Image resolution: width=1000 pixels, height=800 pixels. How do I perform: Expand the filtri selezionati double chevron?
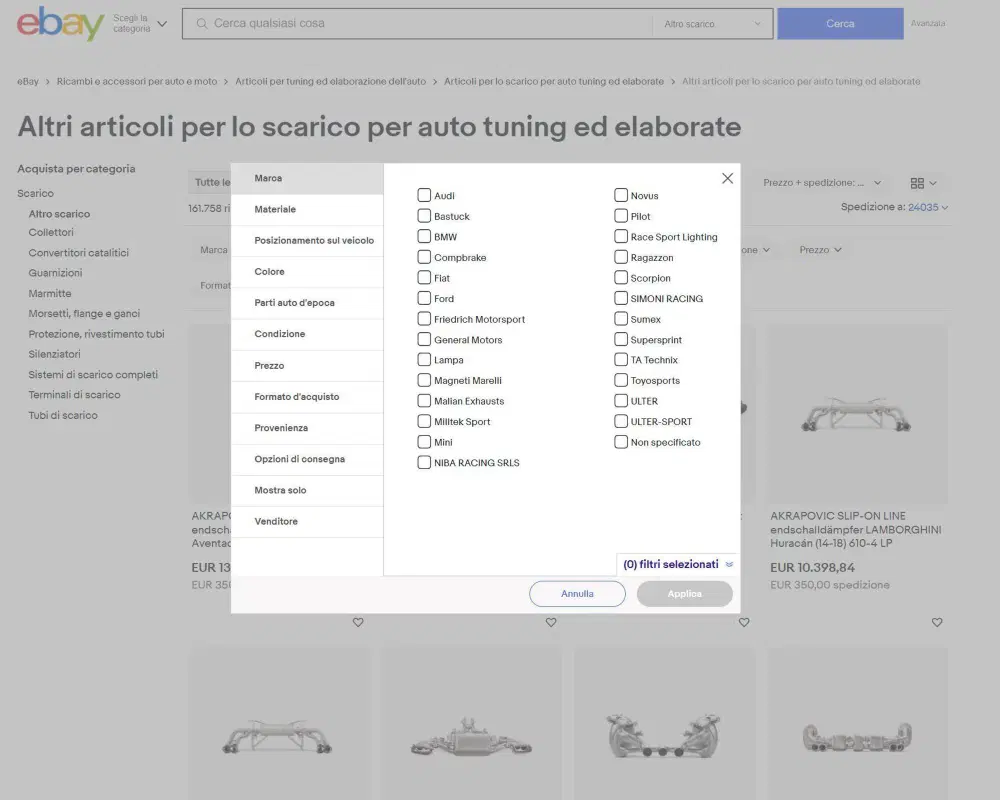(729, 565)
